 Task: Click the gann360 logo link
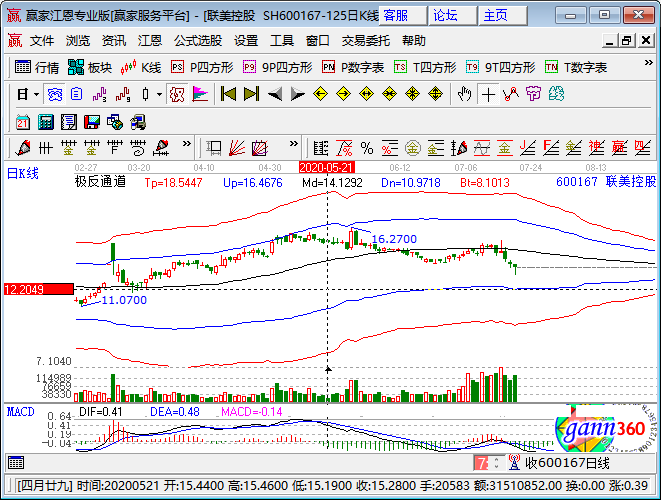(605, 430)
